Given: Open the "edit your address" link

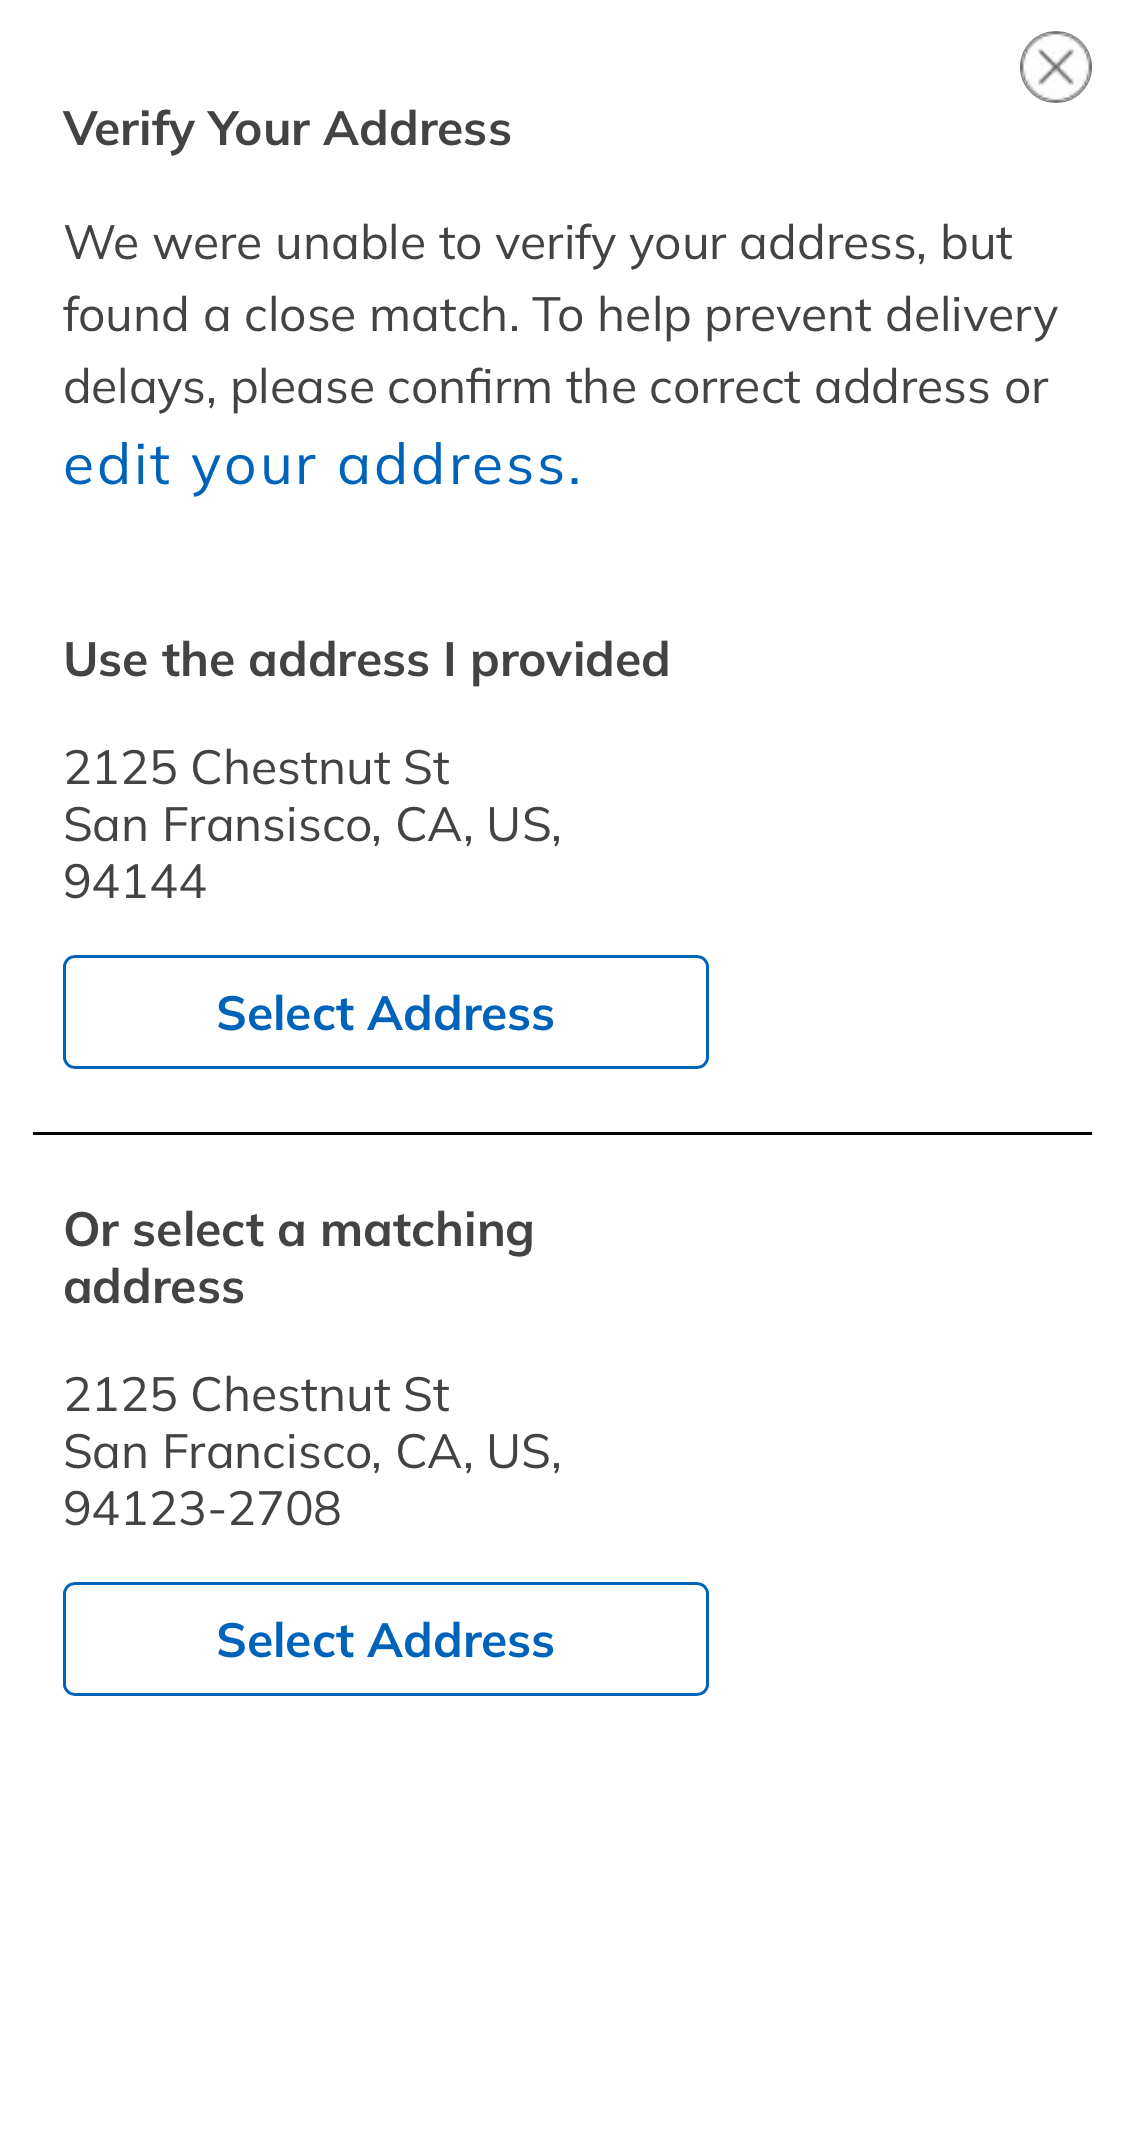Looking at the screenshot, I should coord(322,466).
